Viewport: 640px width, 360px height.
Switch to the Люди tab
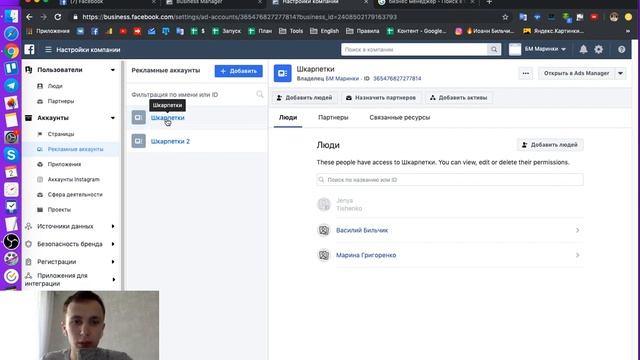click(288, 118)
